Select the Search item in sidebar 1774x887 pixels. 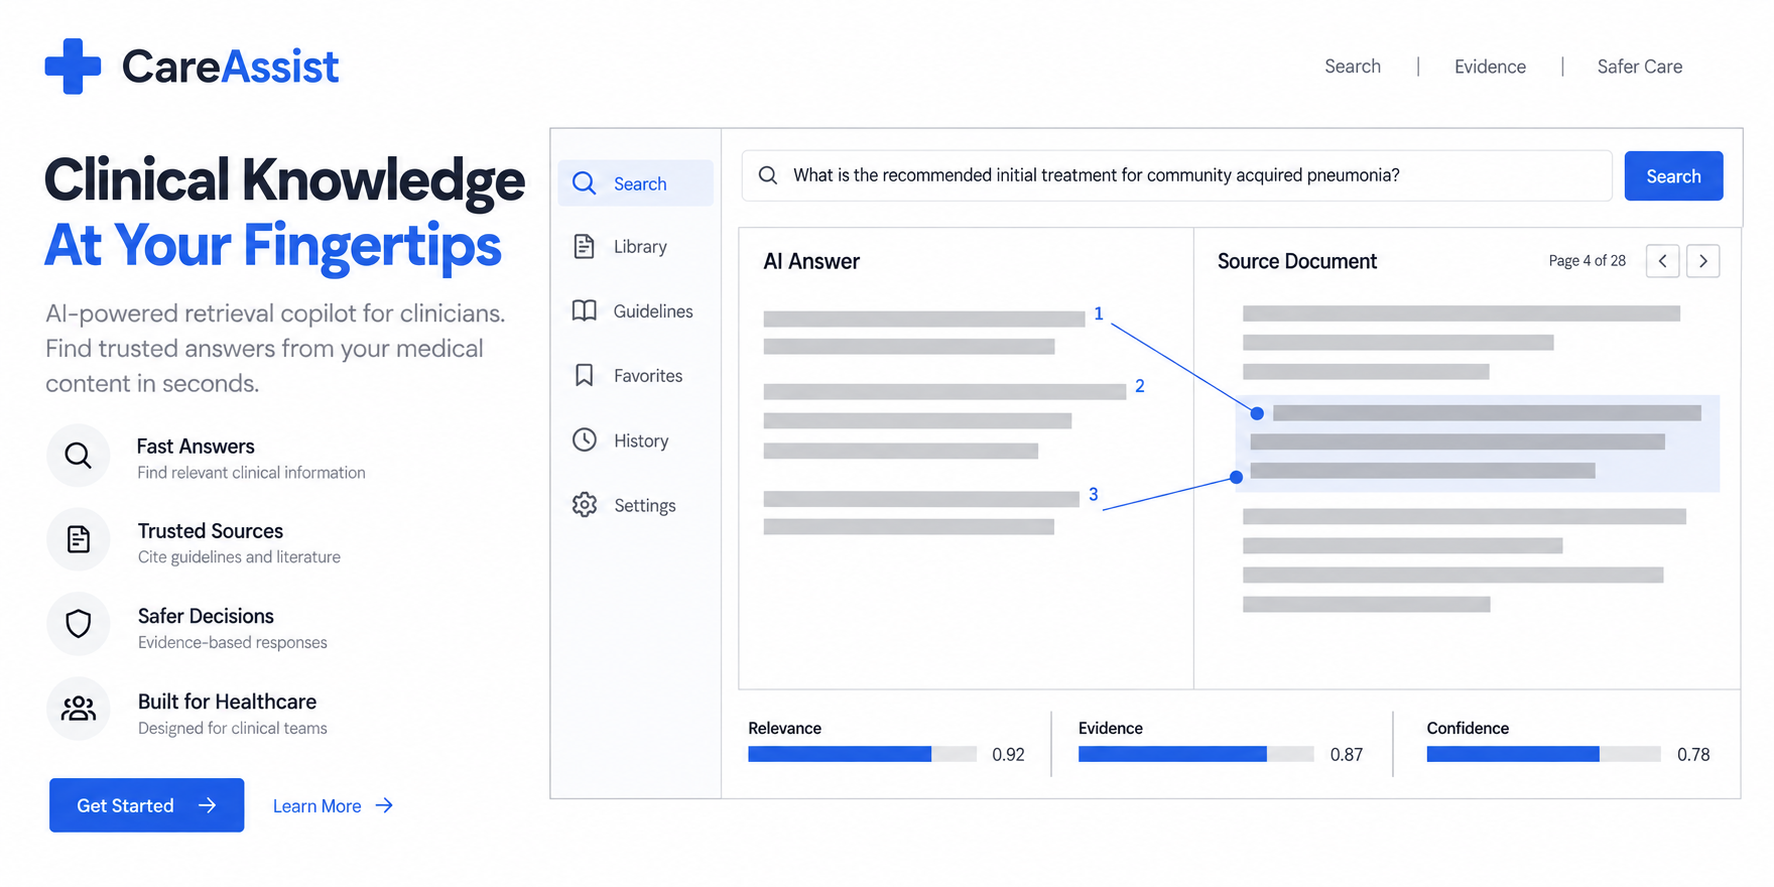[x=636, y=183]
